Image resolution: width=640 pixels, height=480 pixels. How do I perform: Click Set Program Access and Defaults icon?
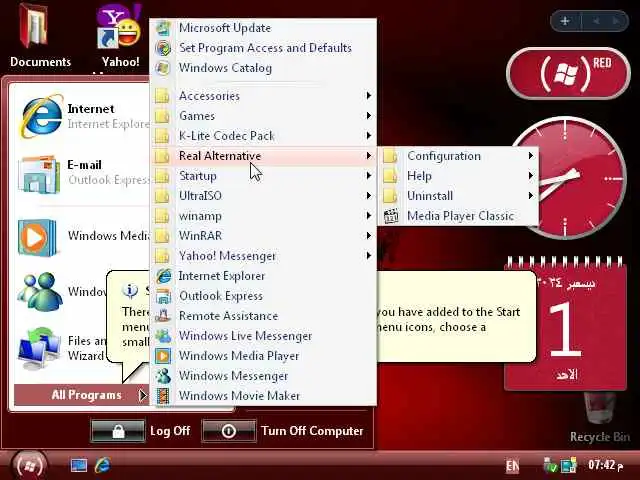tap(163, 48)
